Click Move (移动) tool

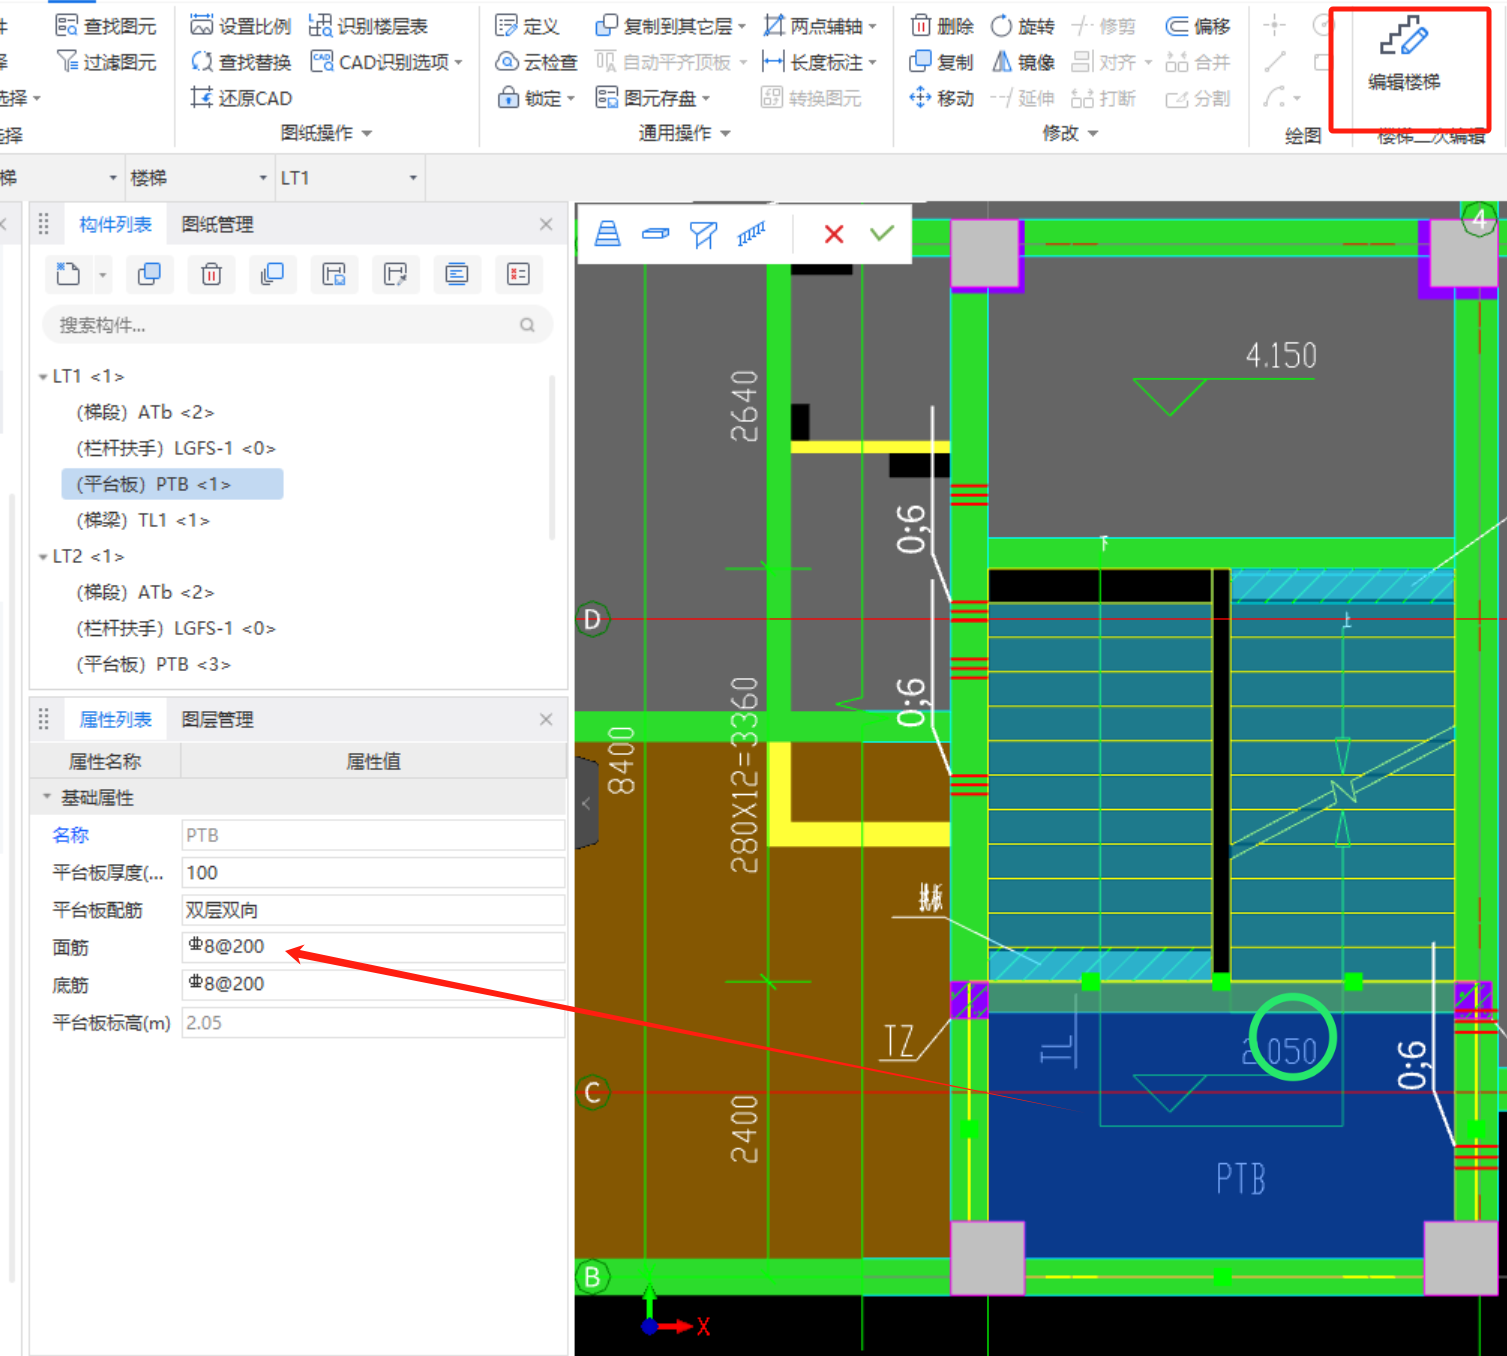pos(942,98)
